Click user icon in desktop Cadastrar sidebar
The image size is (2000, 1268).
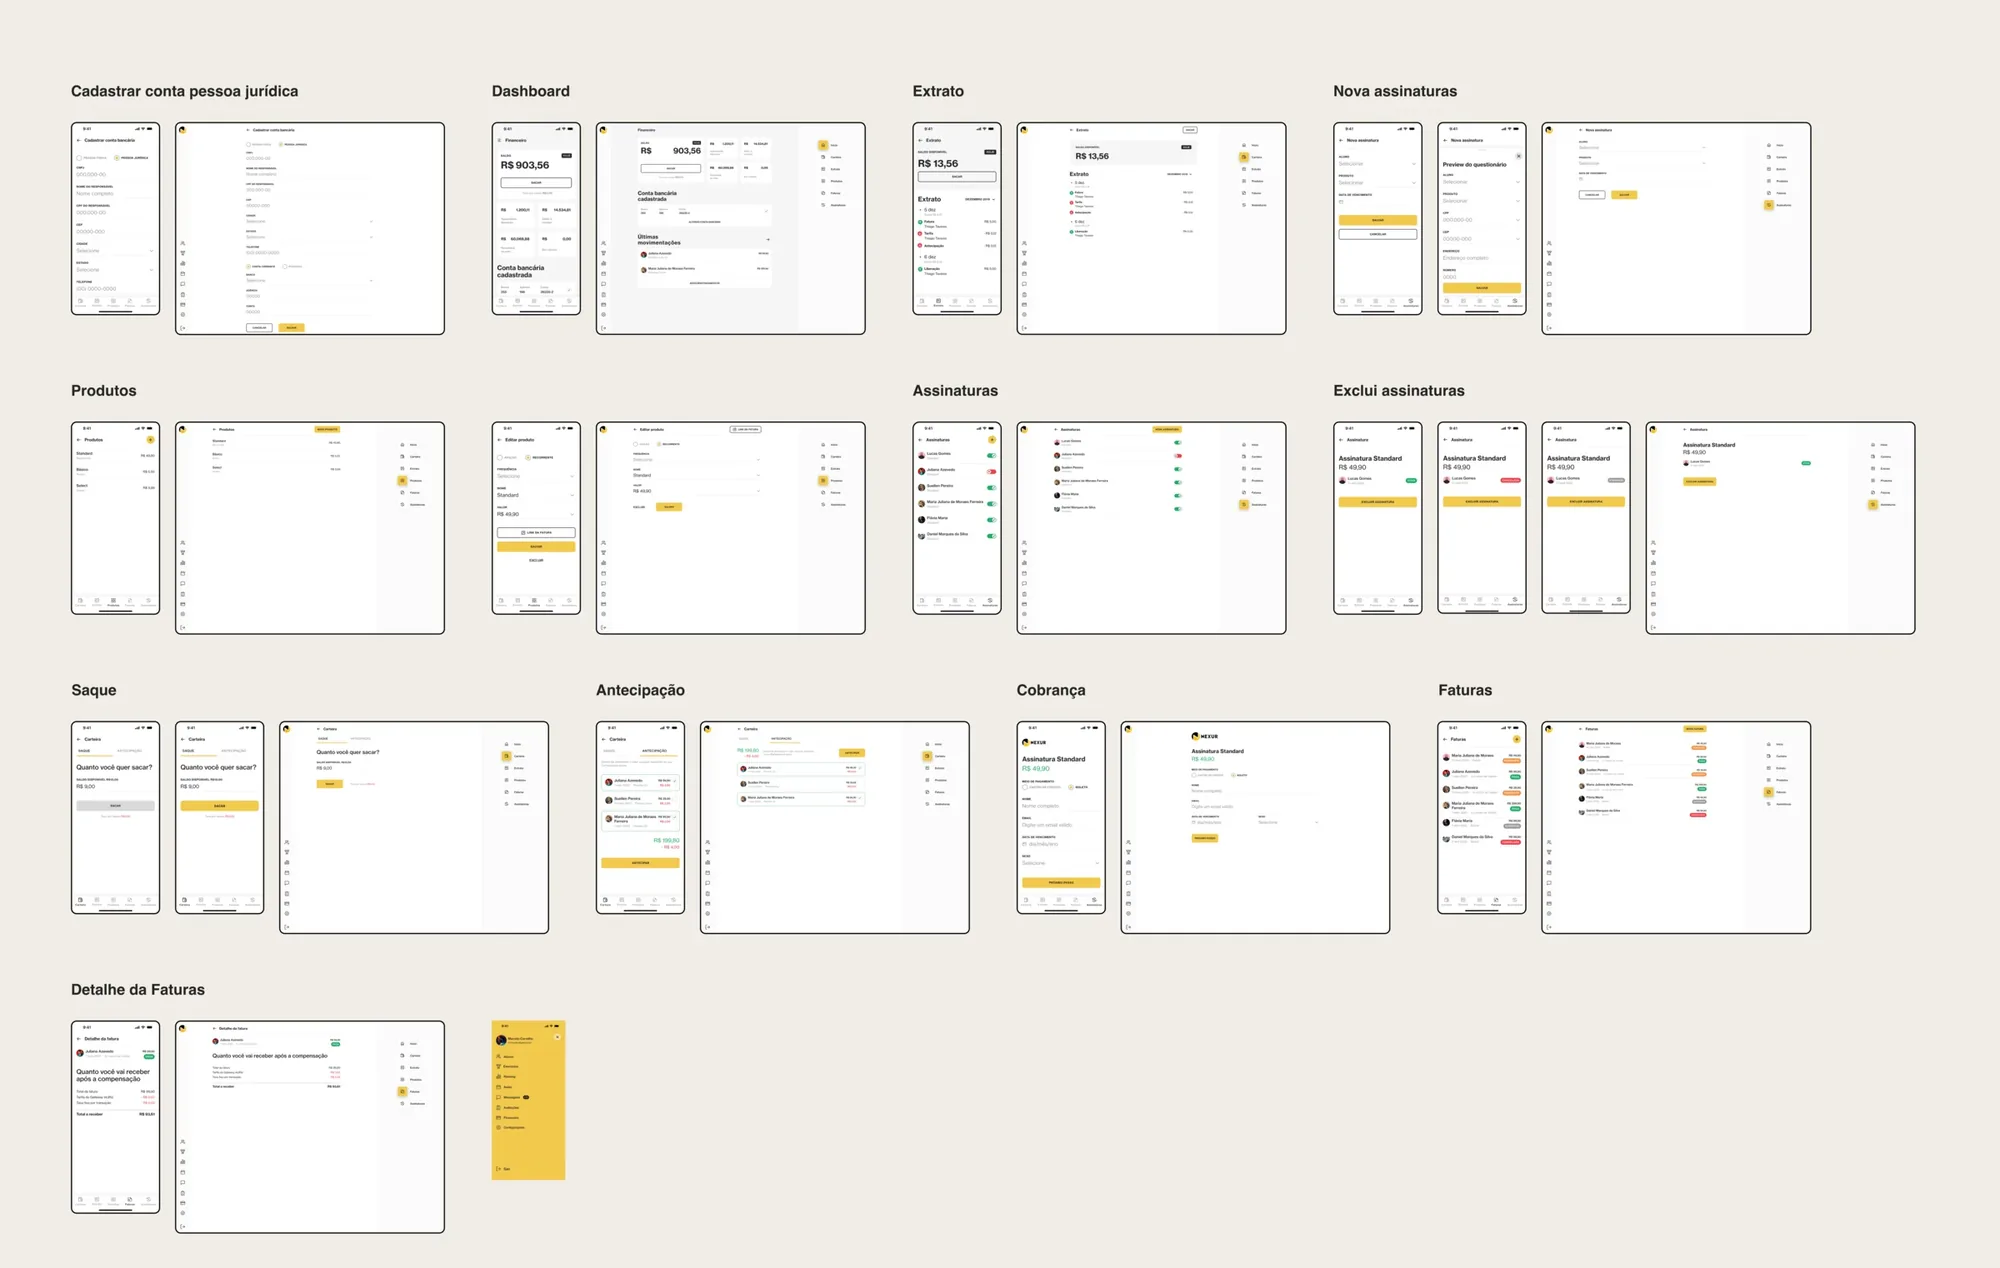tap(183, 243)
